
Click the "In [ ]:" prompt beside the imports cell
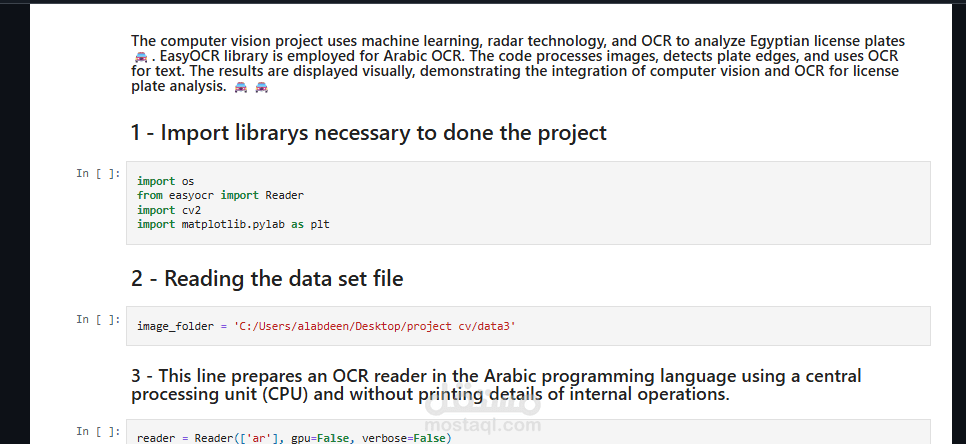click(98, 173)
